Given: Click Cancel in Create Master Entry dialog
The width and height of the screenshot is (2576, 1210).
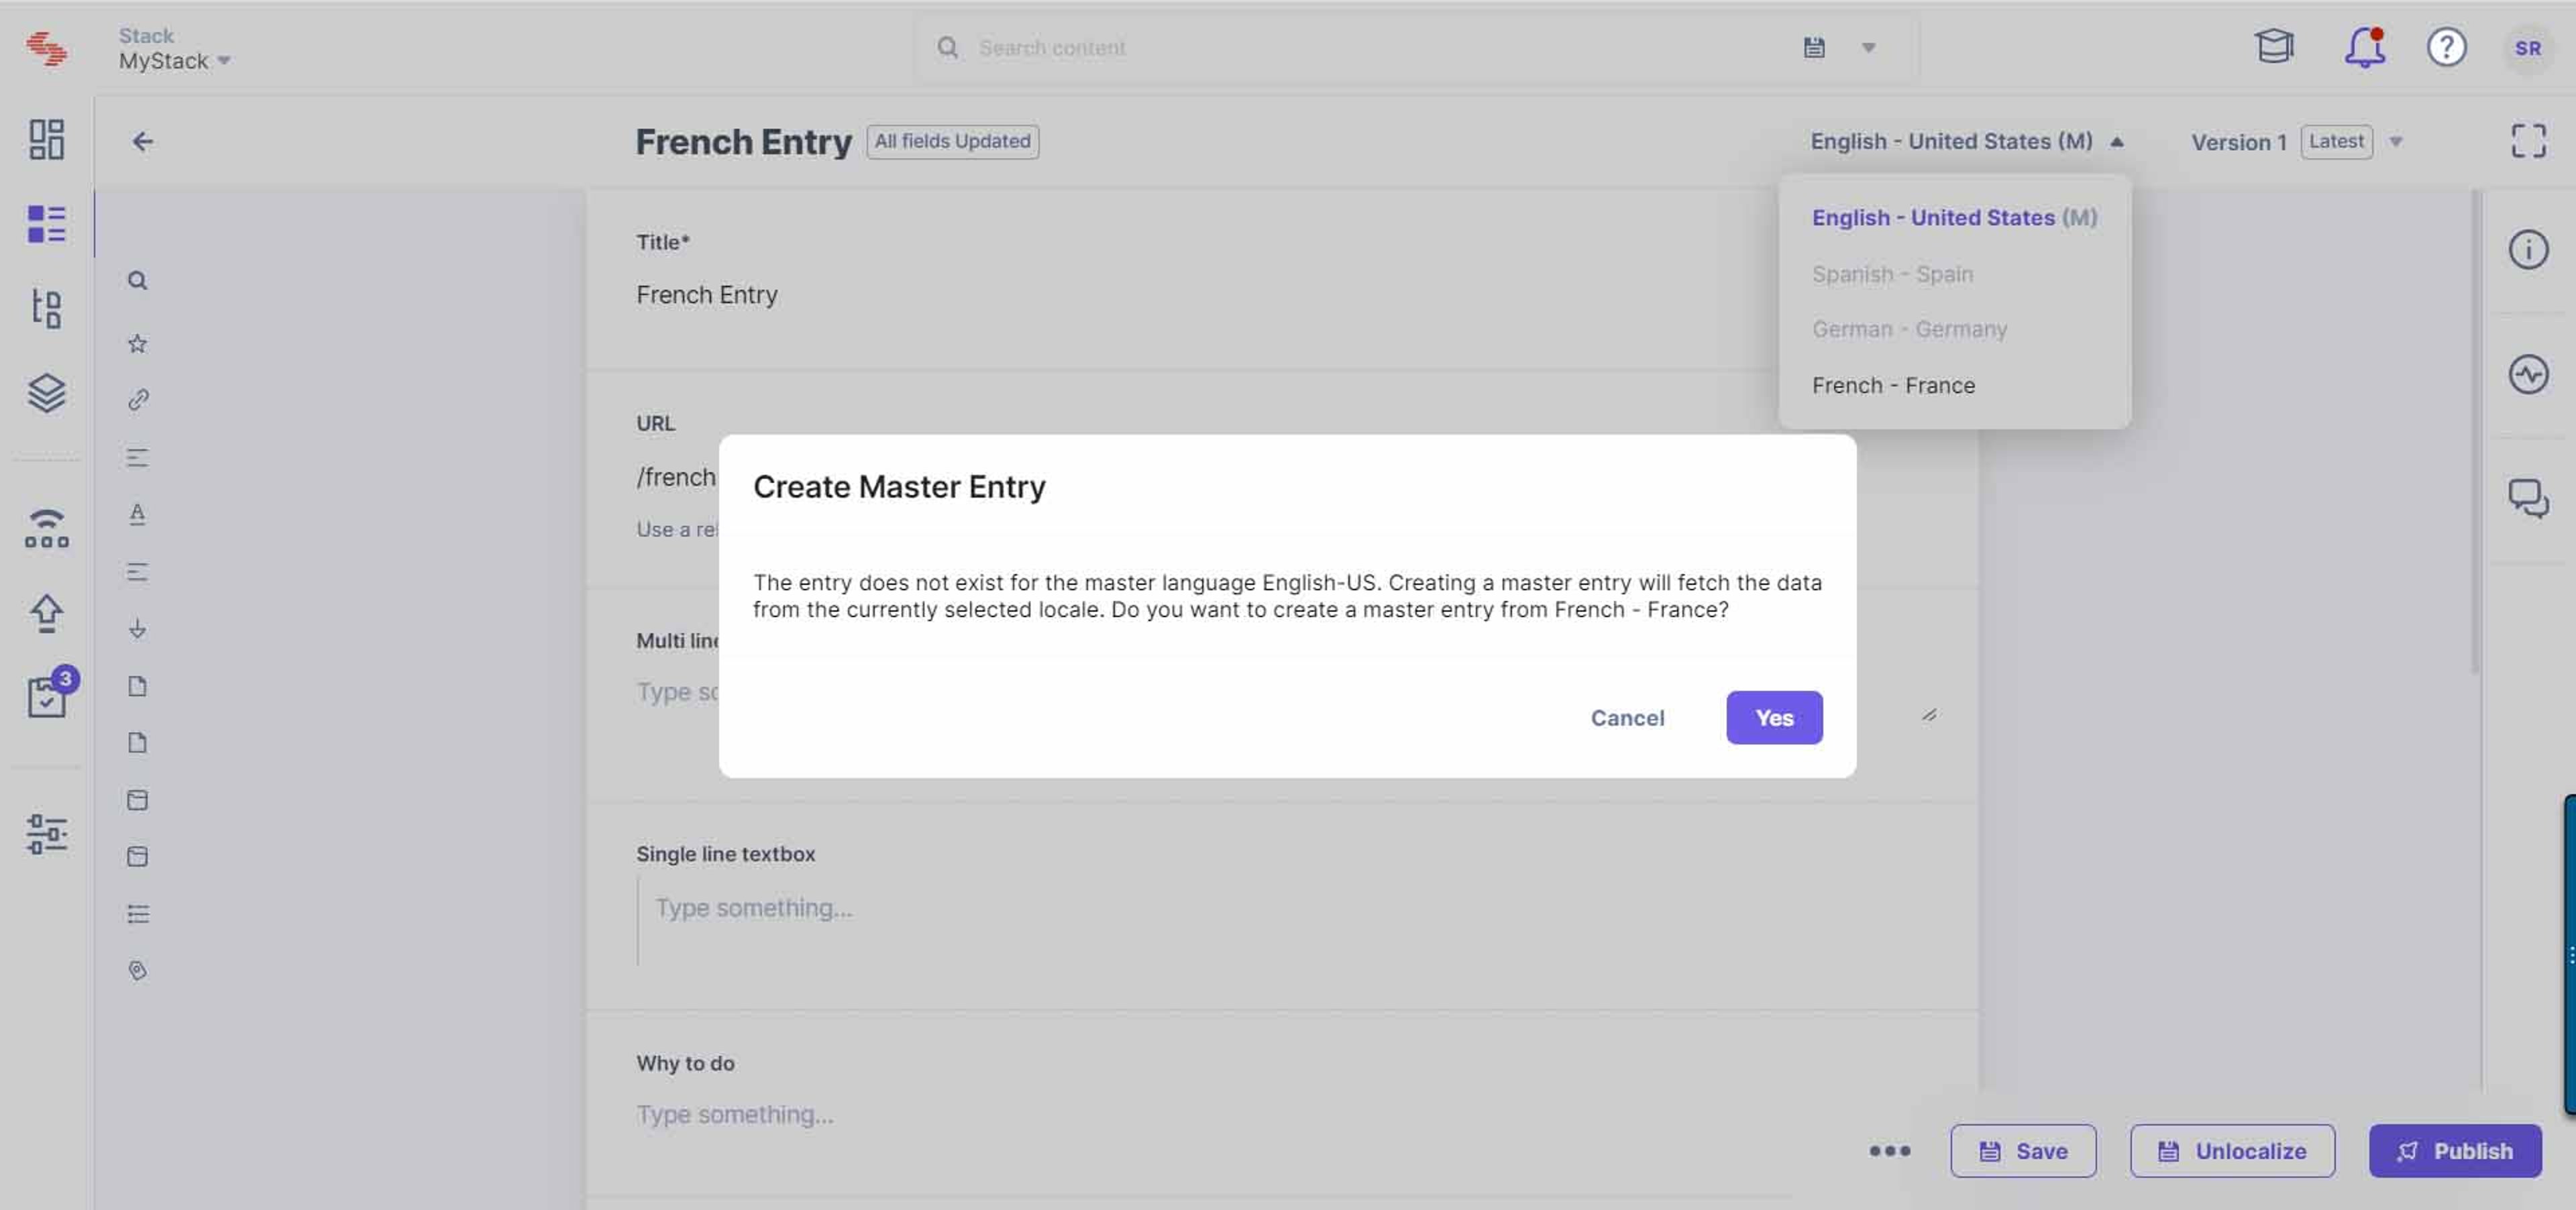Looking at the screenshot, I should 1627,717.
